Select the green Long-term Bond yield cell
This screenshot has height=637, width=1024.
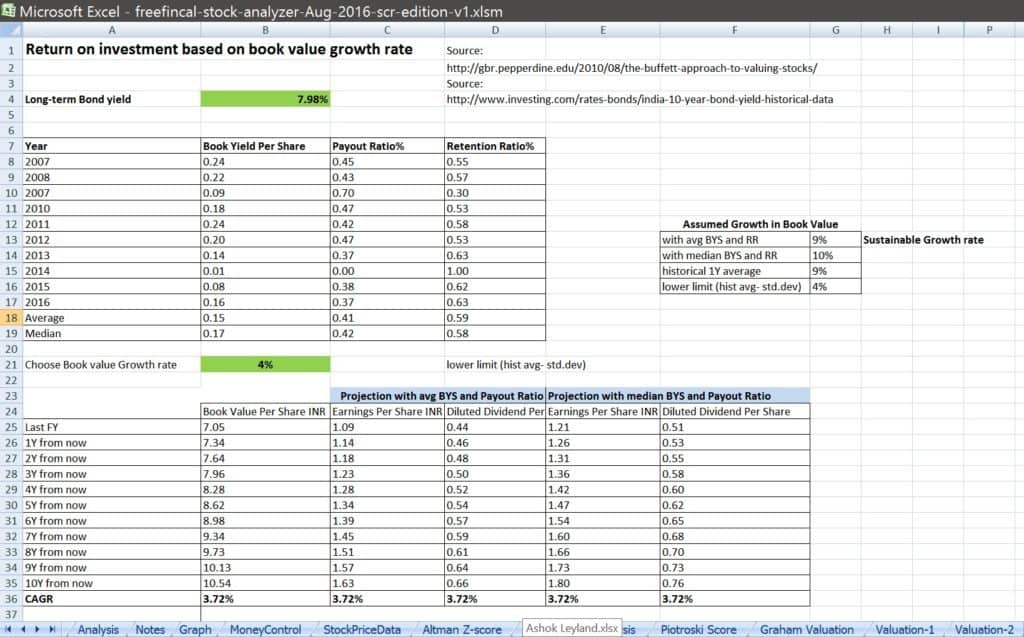[x=265, y=99]
